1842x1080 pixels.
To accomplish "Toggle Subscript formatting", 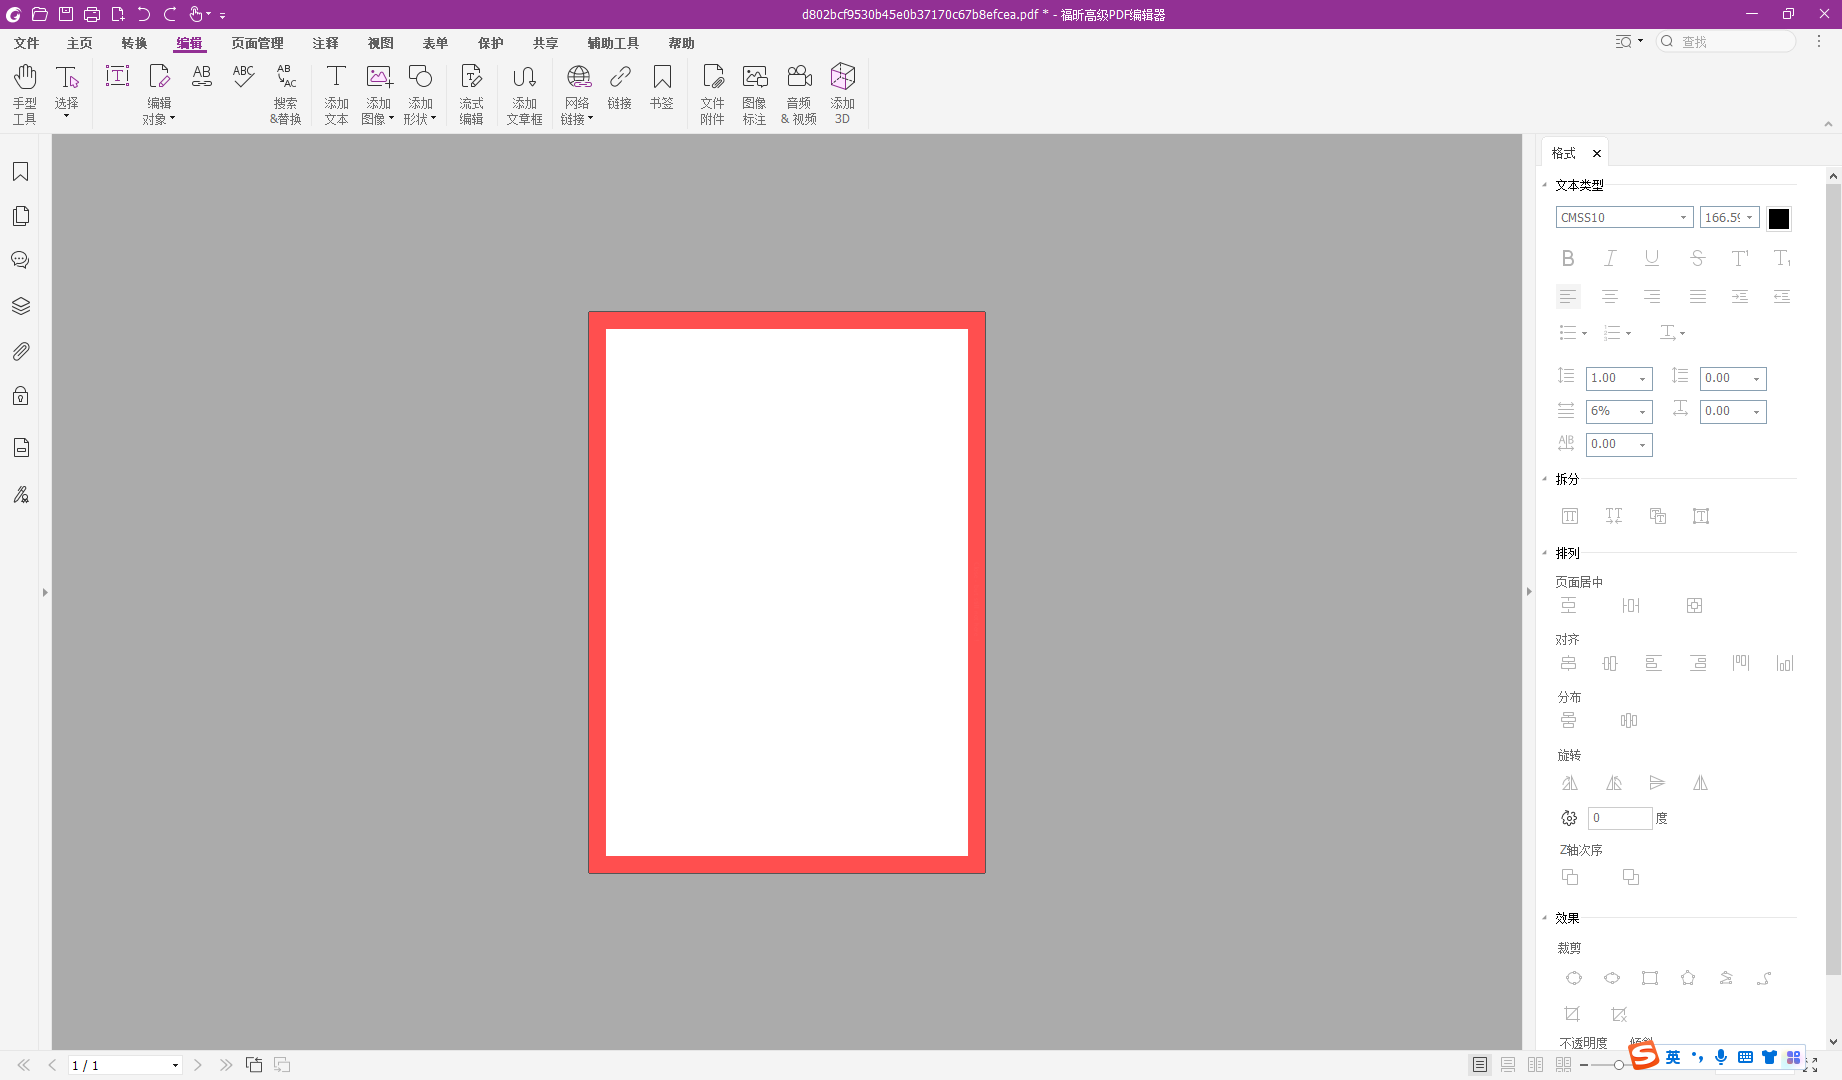I will point(1782,258).
